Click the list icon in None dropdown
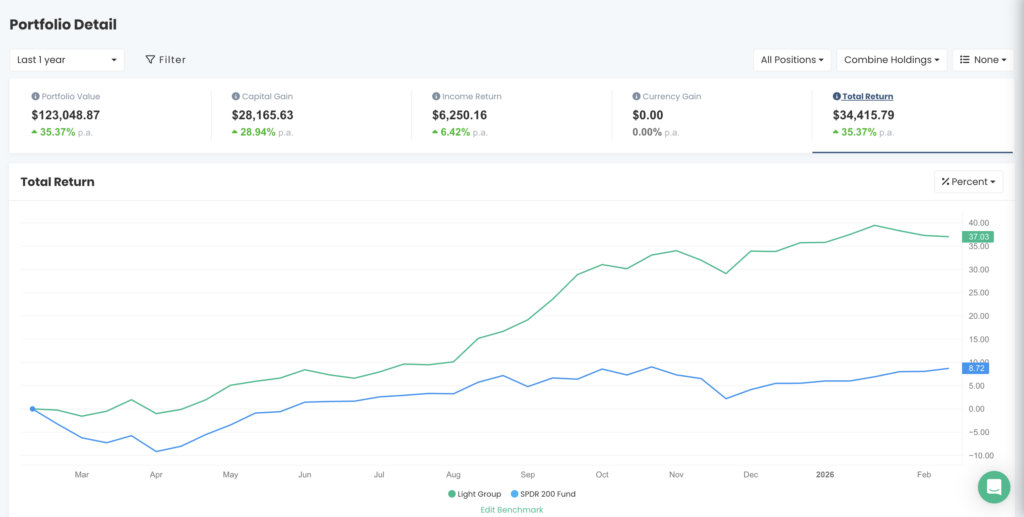The width and height of the screenshot is (1024, 517). [965, 60]
